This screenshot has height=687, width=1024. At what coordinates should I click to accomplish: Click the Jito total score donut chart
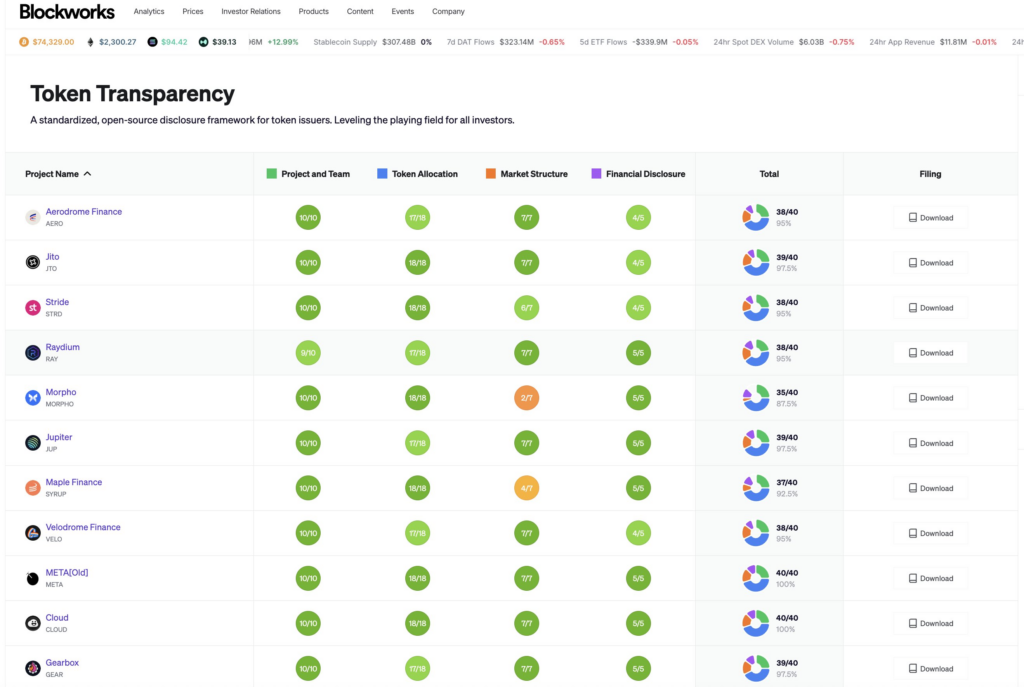pos(755,262)
